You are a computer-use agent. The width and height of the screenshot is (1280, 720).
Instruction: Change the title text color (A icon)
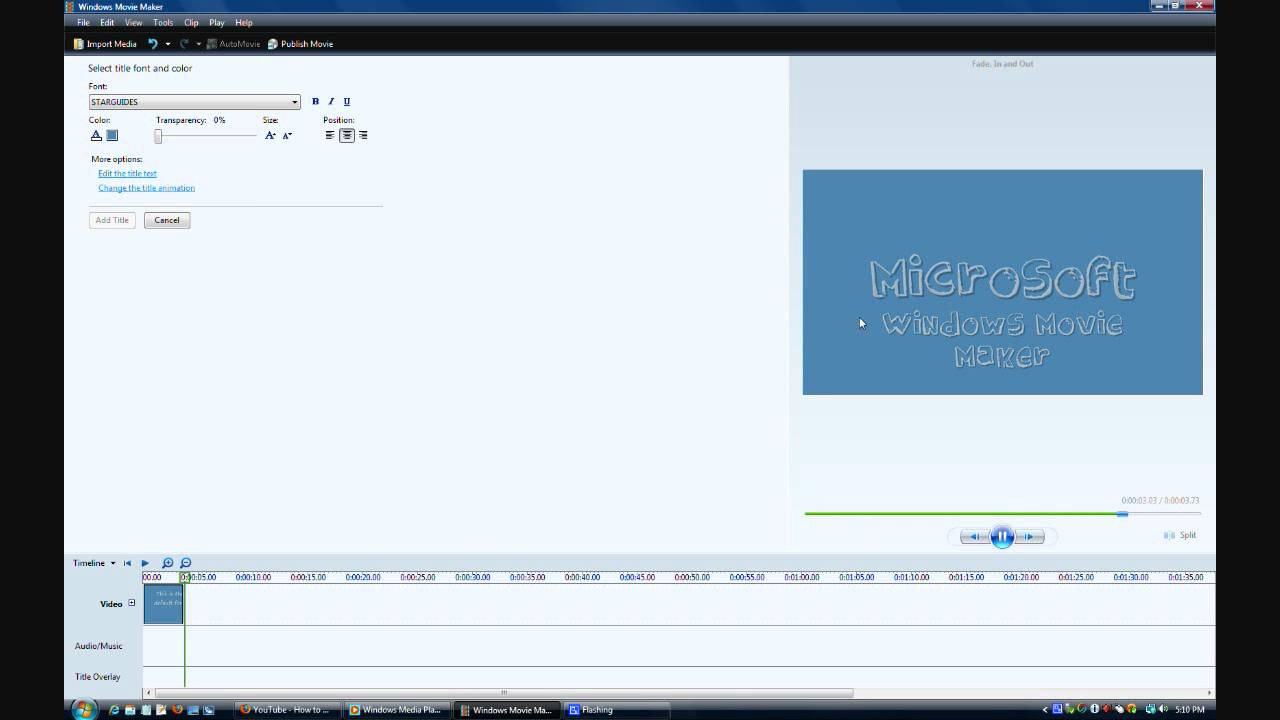coord(96,135)
